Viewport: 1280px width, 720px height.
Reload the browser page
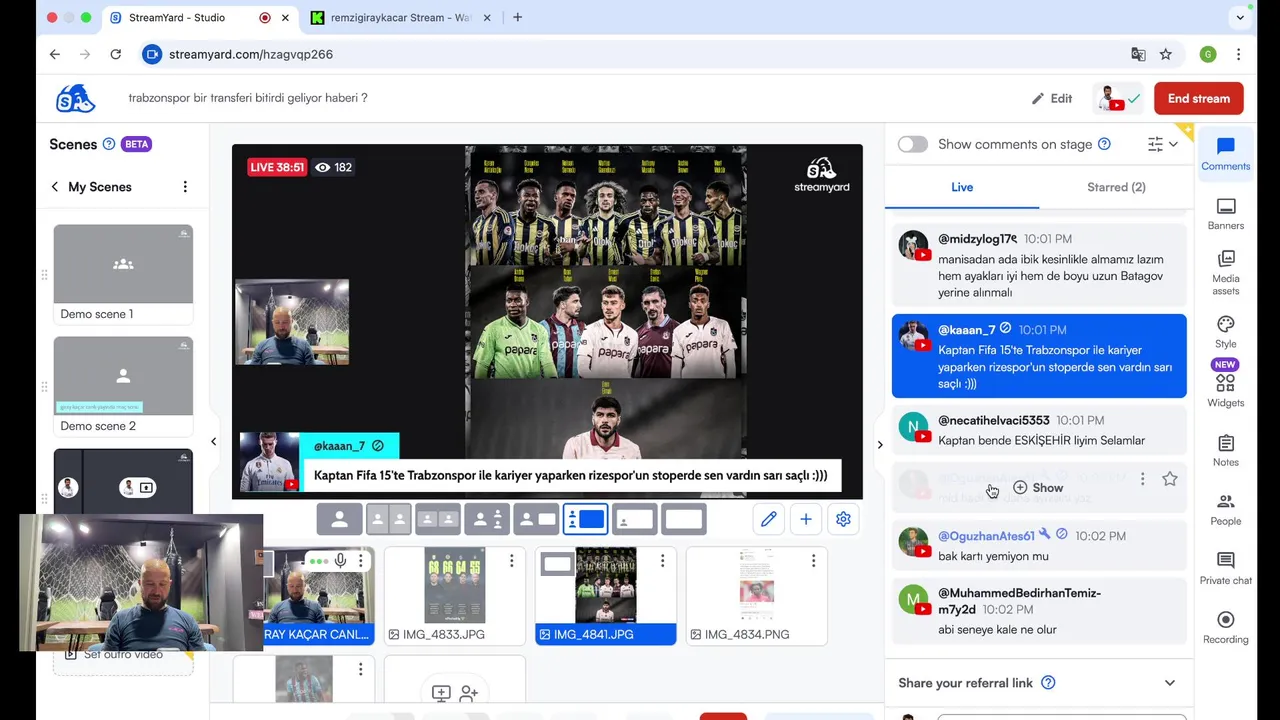(116, 54)
